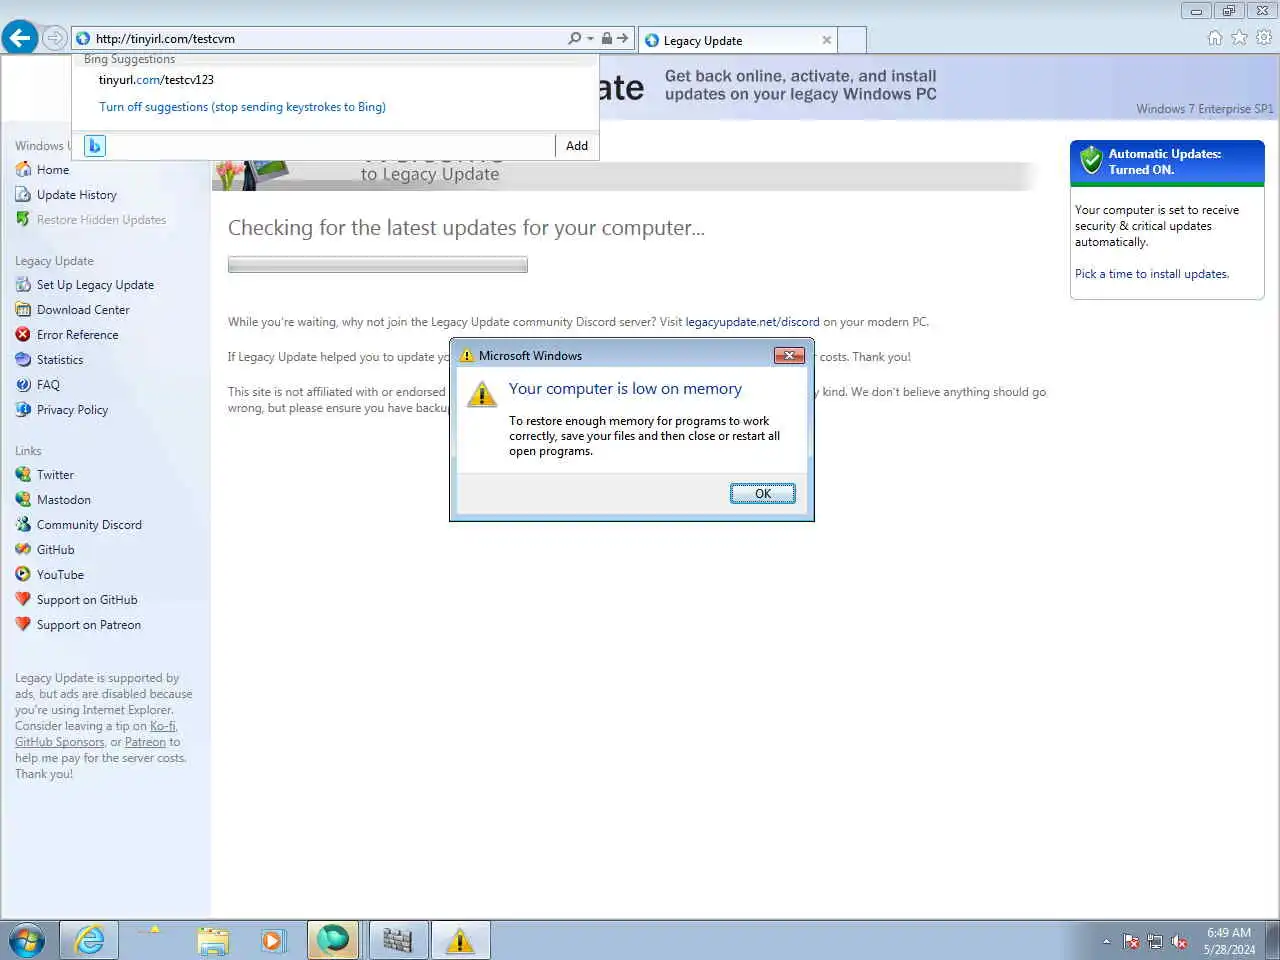This screenshot has height=960, width=1280.
Task: Click the Ko-fi tip link
Action: tap(163, 726)
